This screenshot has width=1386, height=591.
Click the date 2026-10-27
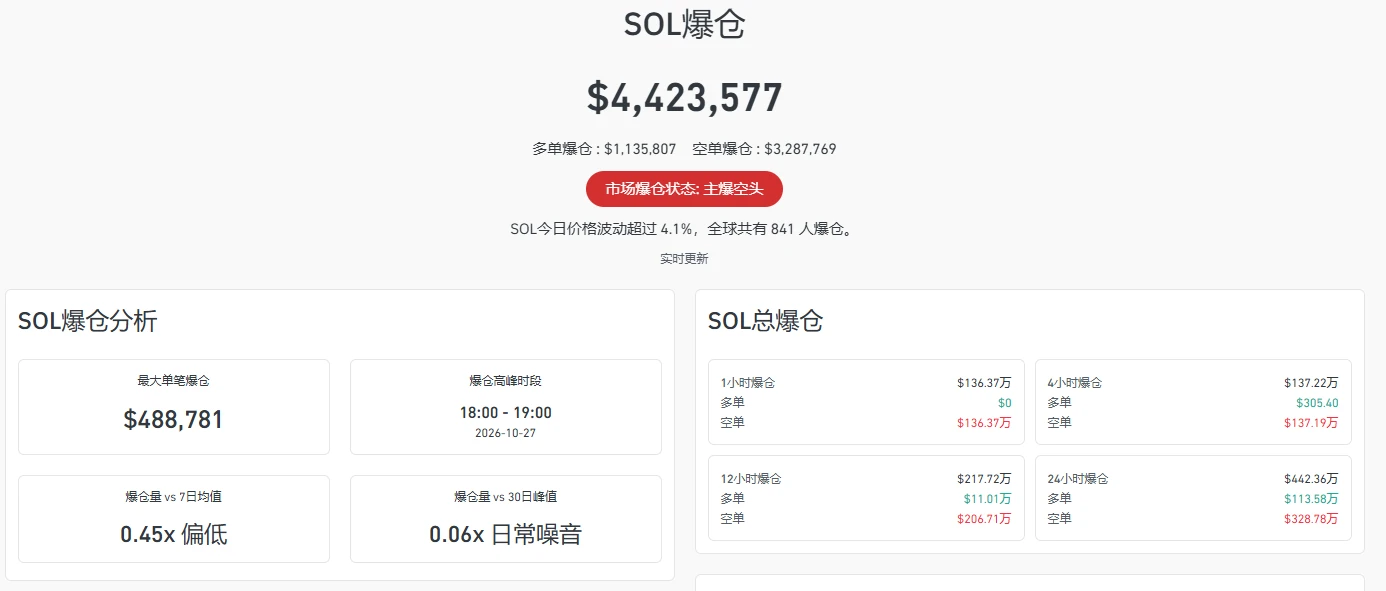[506, 434]
